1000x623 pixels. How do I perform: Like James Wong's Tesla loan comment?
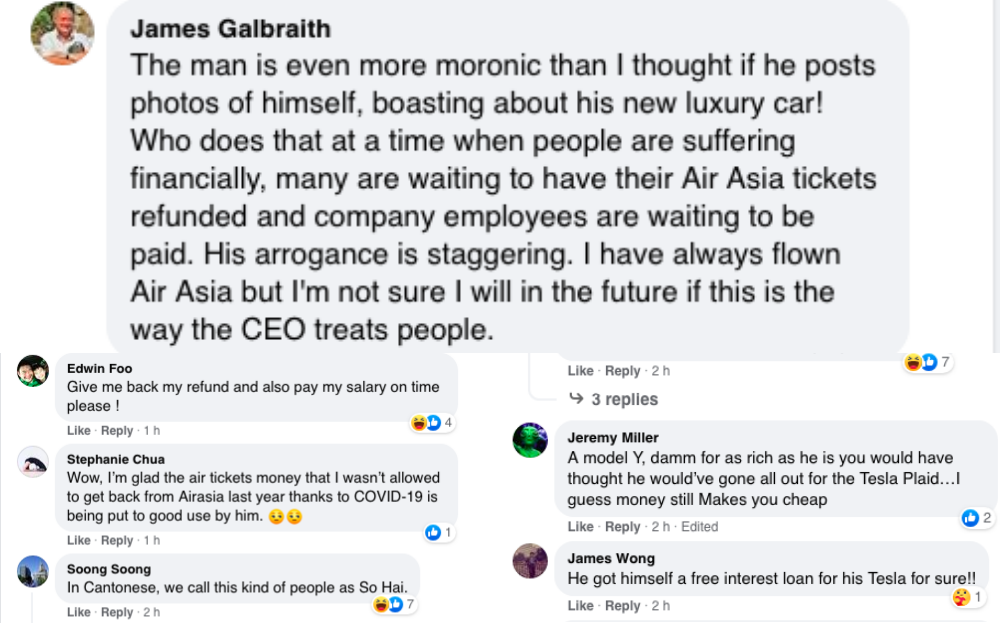coord(580,606)
